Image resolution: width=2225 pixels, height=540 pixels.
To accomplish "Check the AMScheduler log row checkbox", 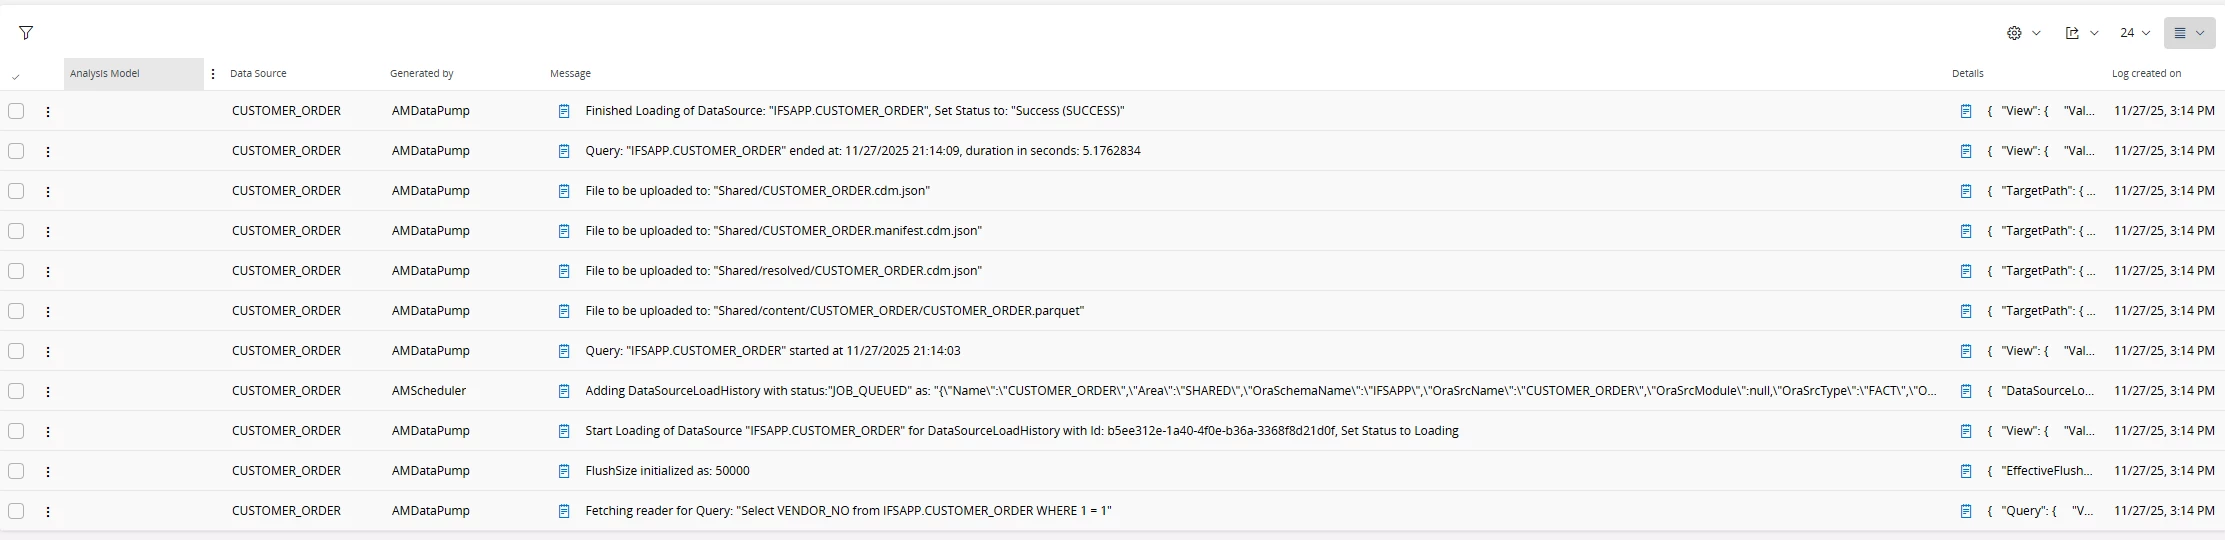I will click(16, 391).
